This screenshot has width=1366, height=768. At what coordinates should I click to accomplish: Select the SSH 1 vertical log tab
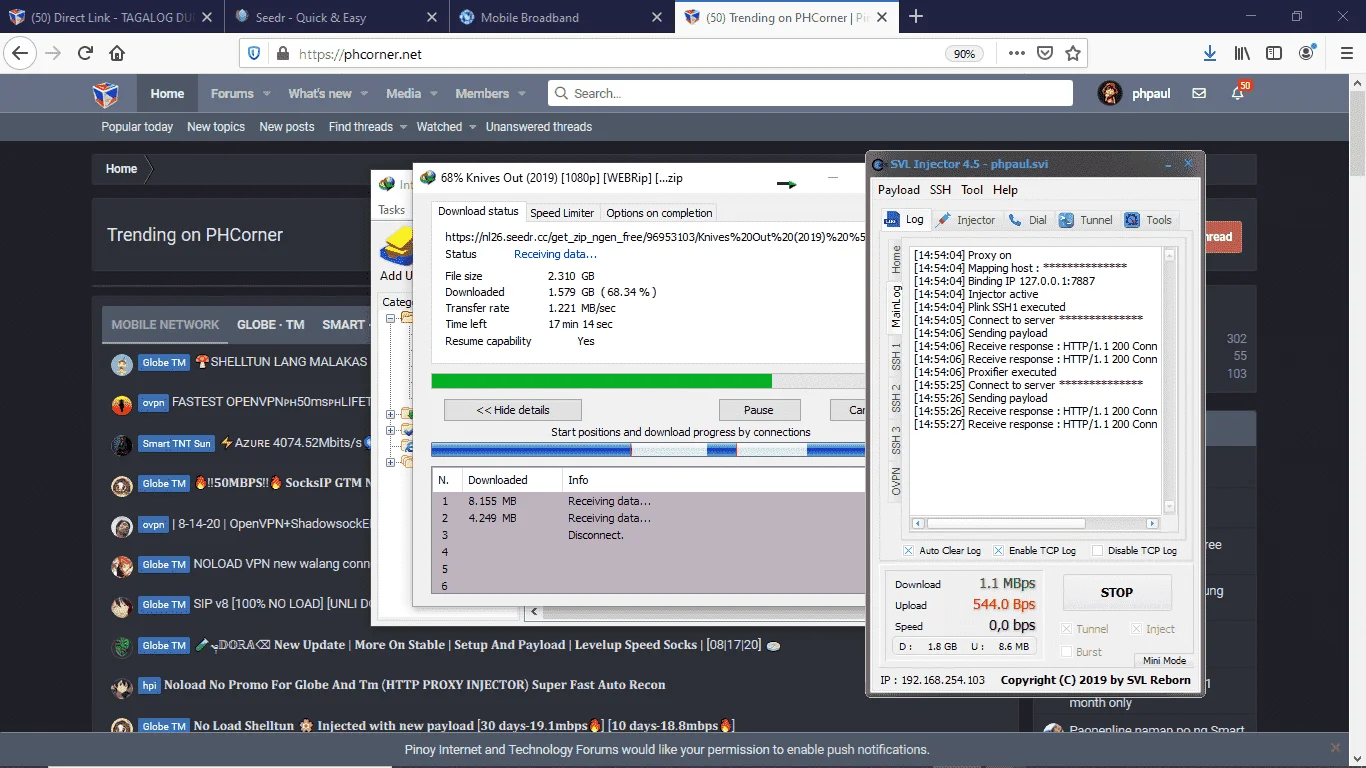coord(896,355)
